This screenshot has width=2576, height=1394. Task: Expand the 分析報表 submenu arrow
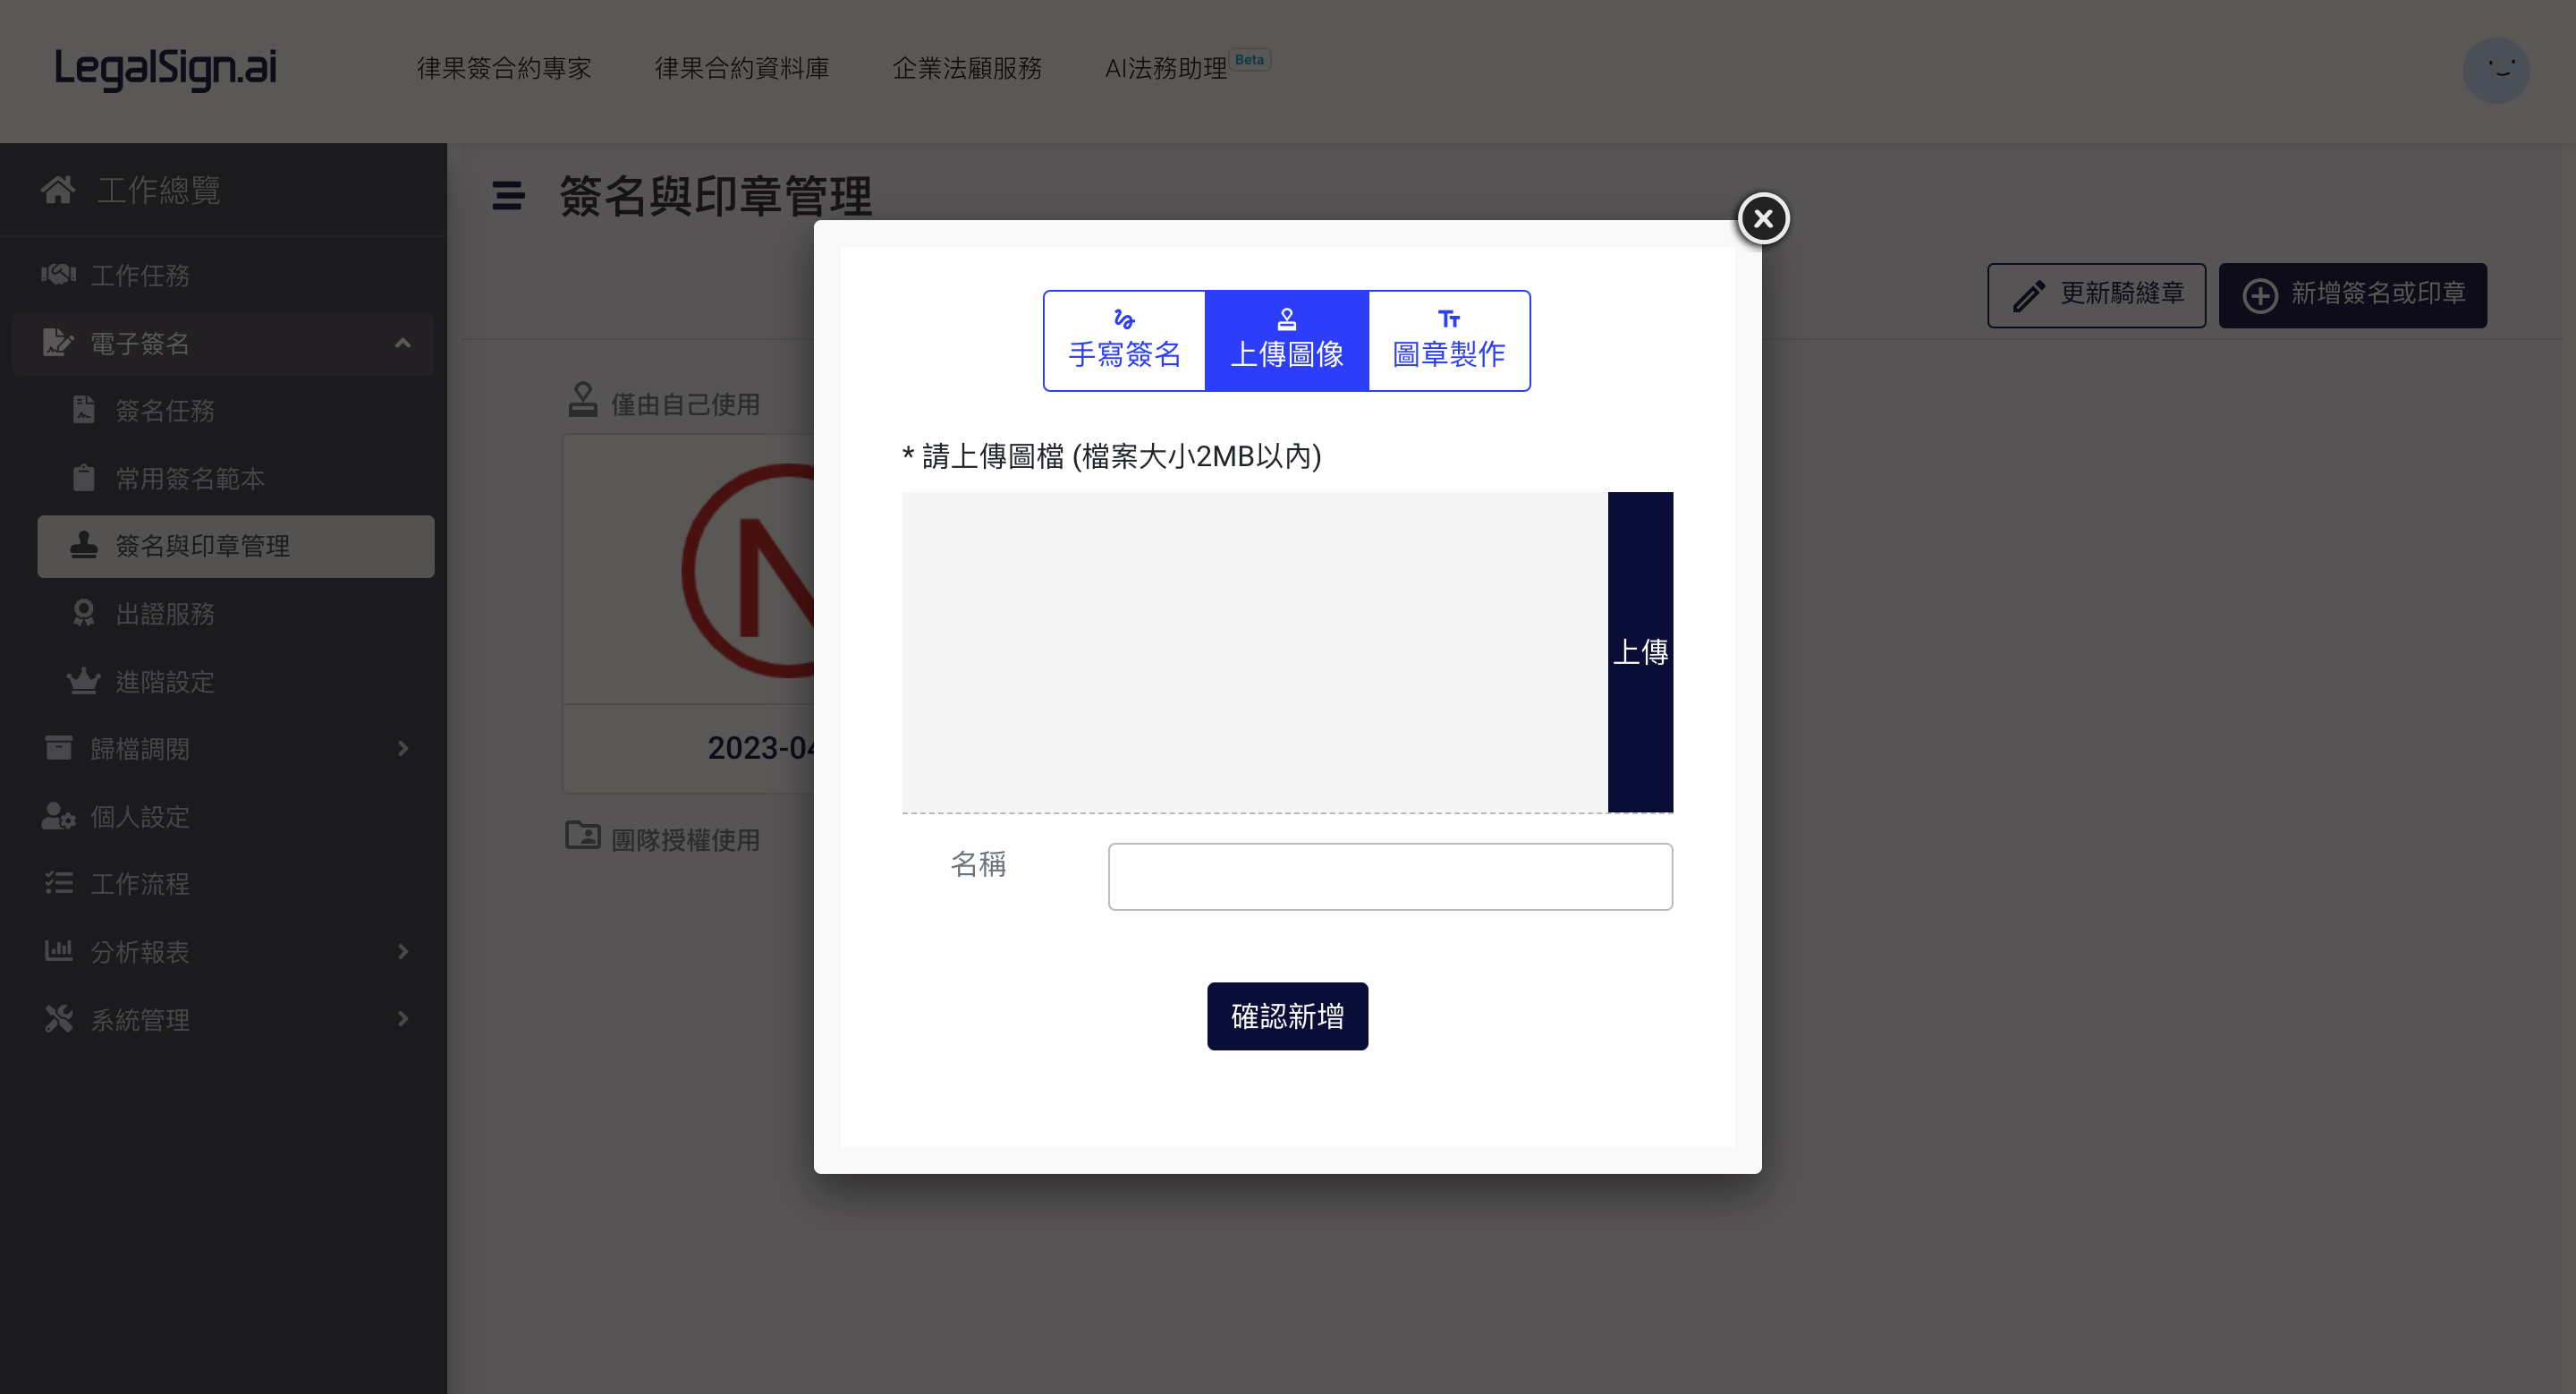403,951
